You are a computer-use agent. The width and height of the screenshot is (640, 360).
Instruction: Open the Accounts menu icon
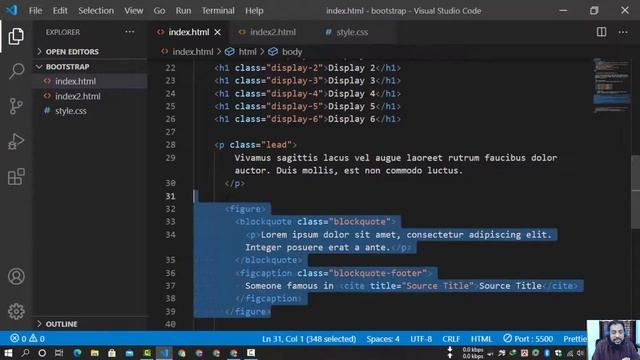coord(16,276)
